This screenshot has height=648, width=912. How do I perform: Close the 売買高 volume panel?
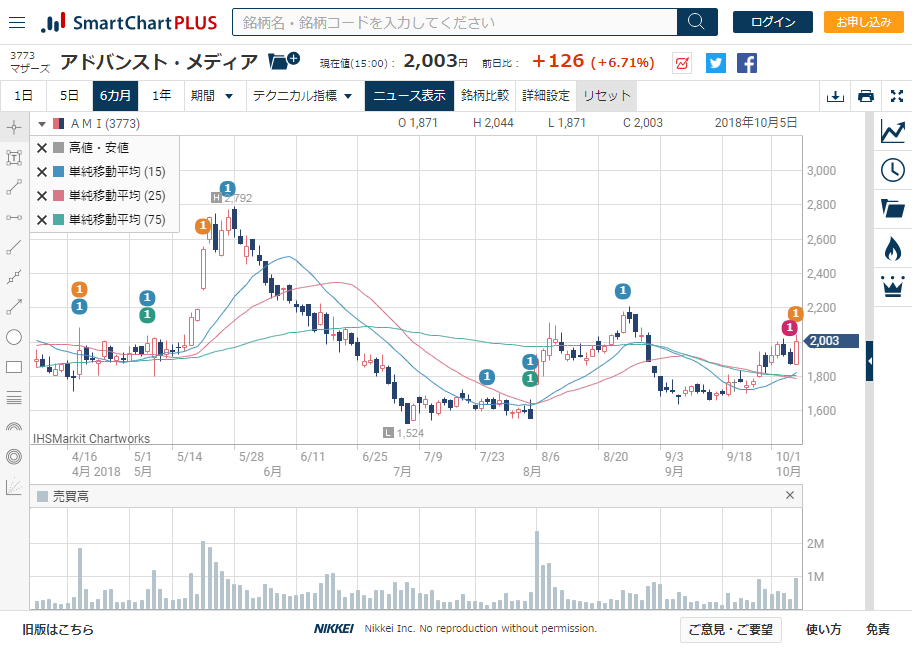789,495
